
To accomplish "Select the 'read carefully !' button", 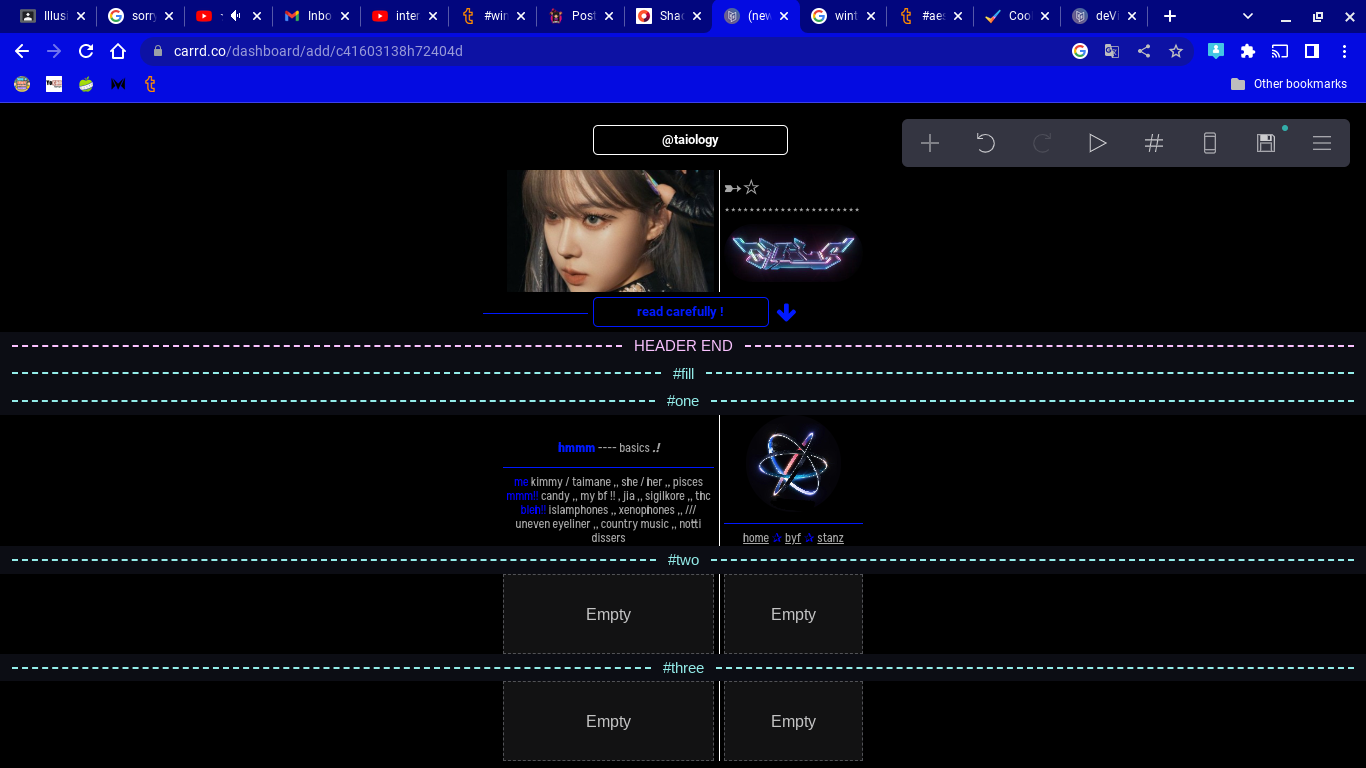I will tap(681, 312).
